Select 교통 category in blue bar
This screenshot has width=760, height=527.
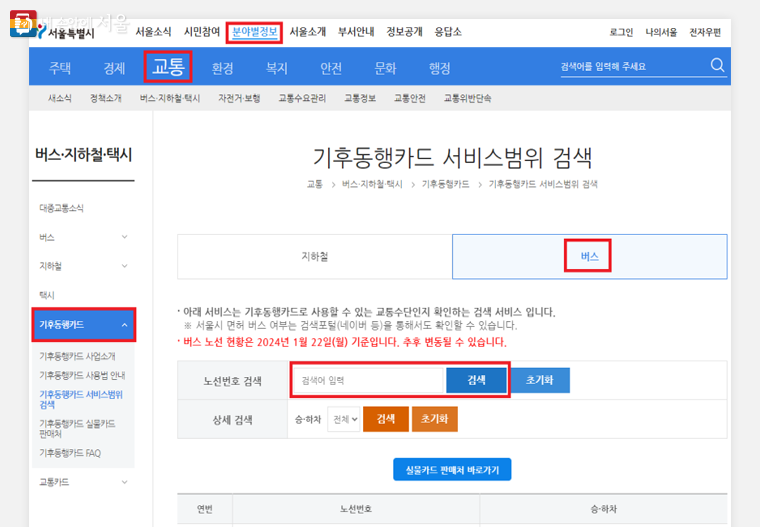coord(168,66)
